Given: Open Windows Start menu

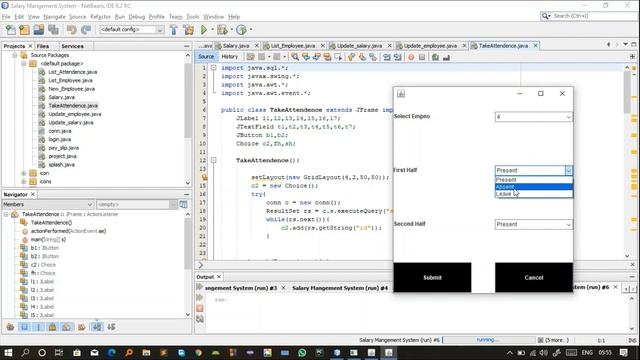Looking at the screenshot, I should pyautogui.click(x=8, y=353).
